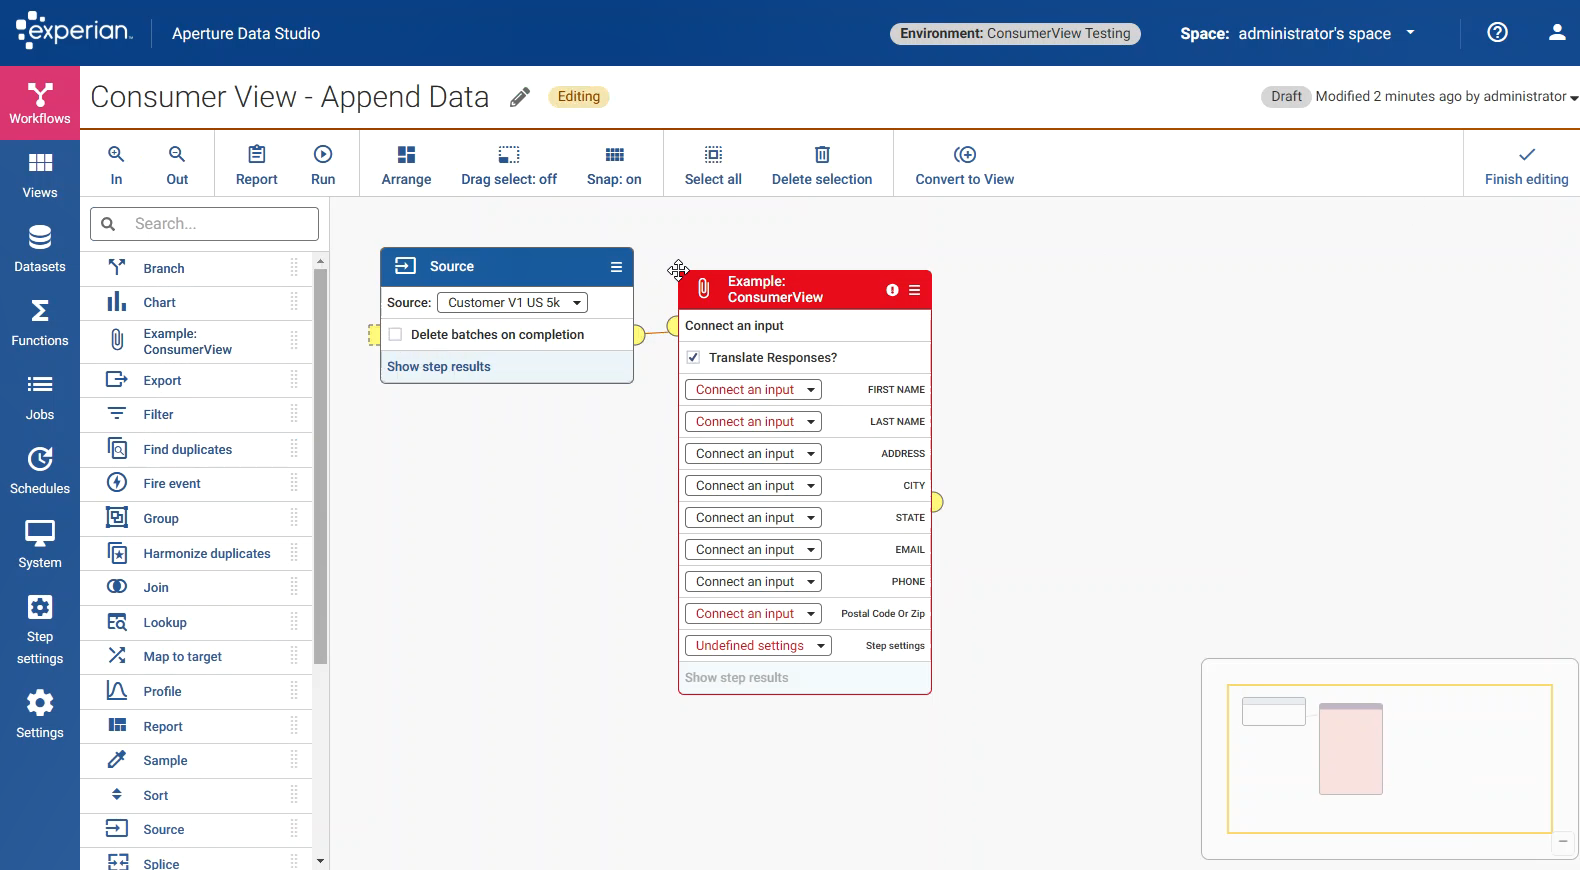Toggle Drag select mode
The image size is (1580, 870).
509,165
